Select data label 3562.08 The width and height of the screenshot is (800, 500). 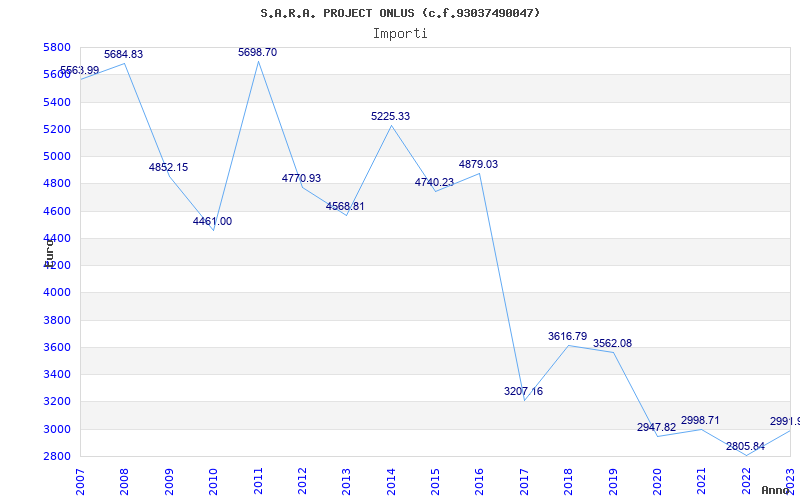coord(612,343)
